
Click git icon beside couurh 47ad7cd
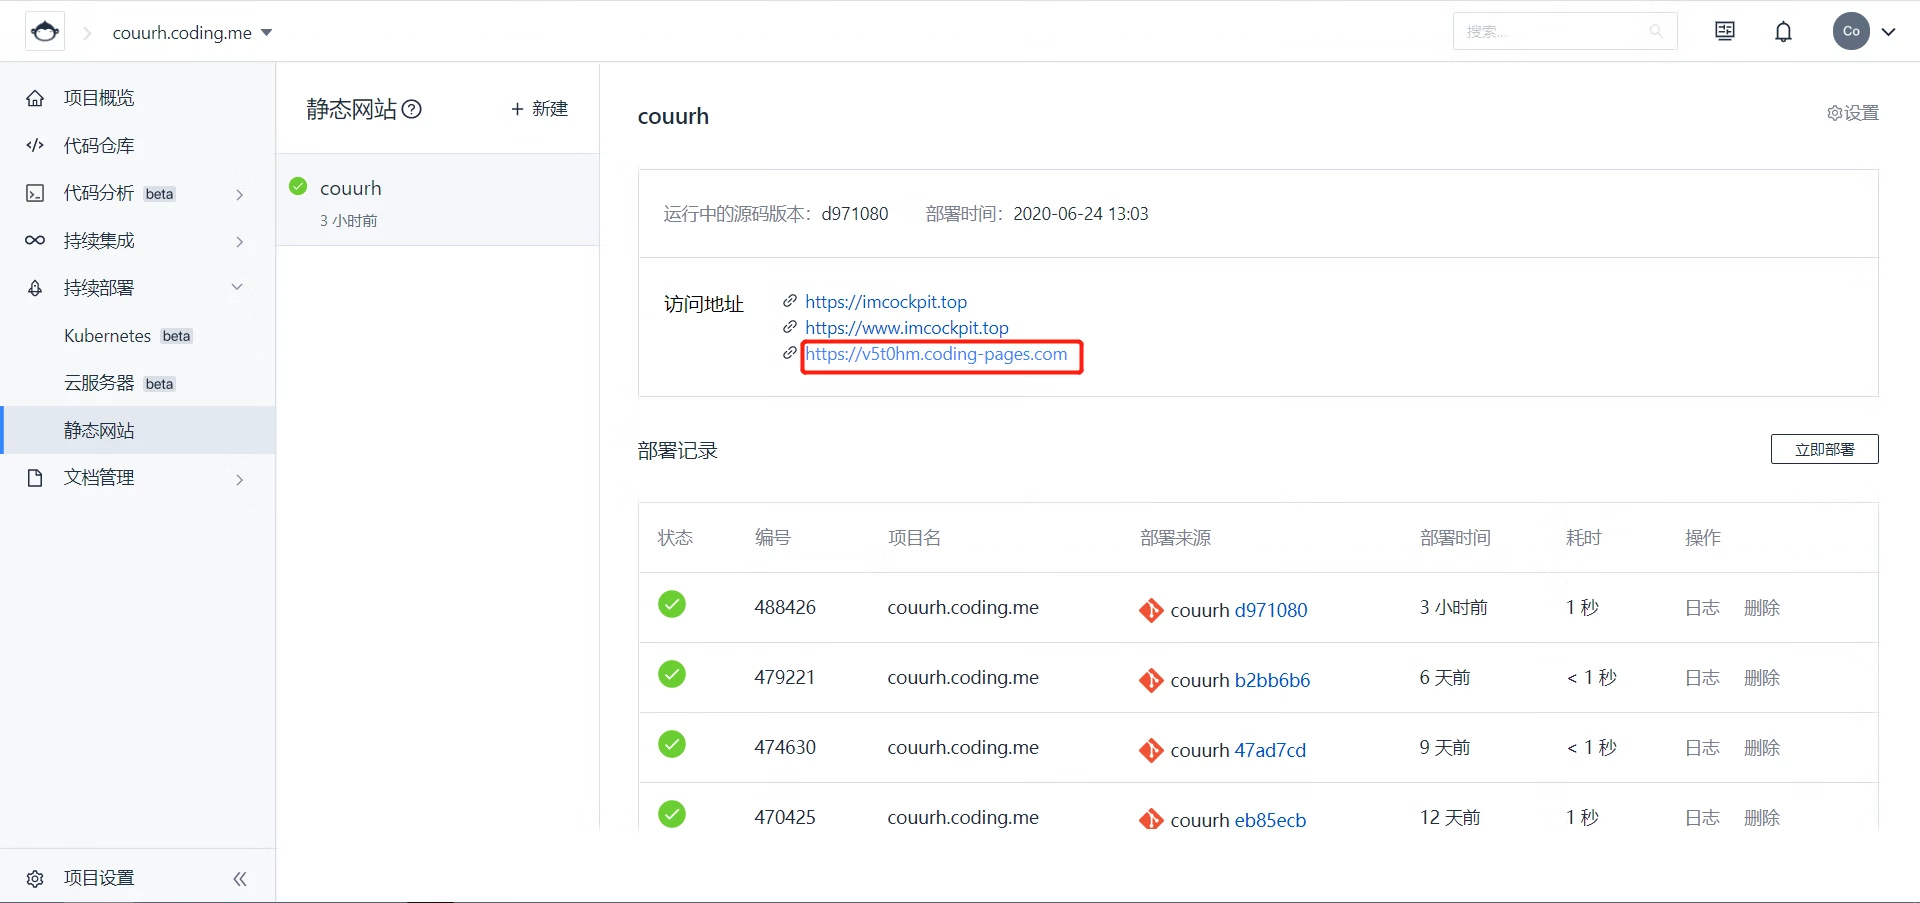(1151, 750)
